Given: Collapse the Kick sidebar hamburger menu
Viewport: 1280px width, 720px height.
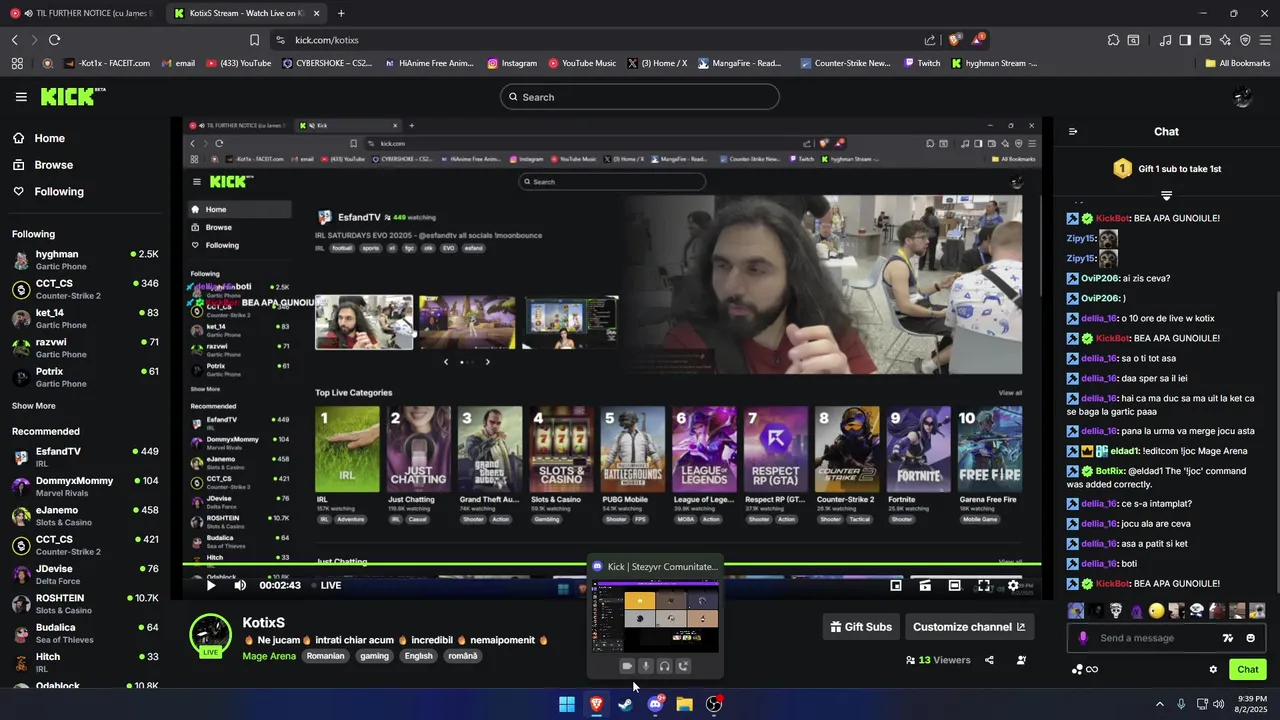Looking at the screenshot, I should click(21, 97).
